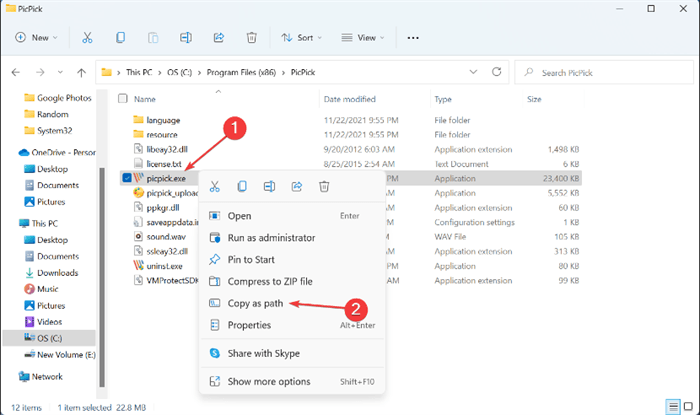Screen dimensions: 700x415
Task: Select Videos in the sidebar
Action: click(43, 322)
